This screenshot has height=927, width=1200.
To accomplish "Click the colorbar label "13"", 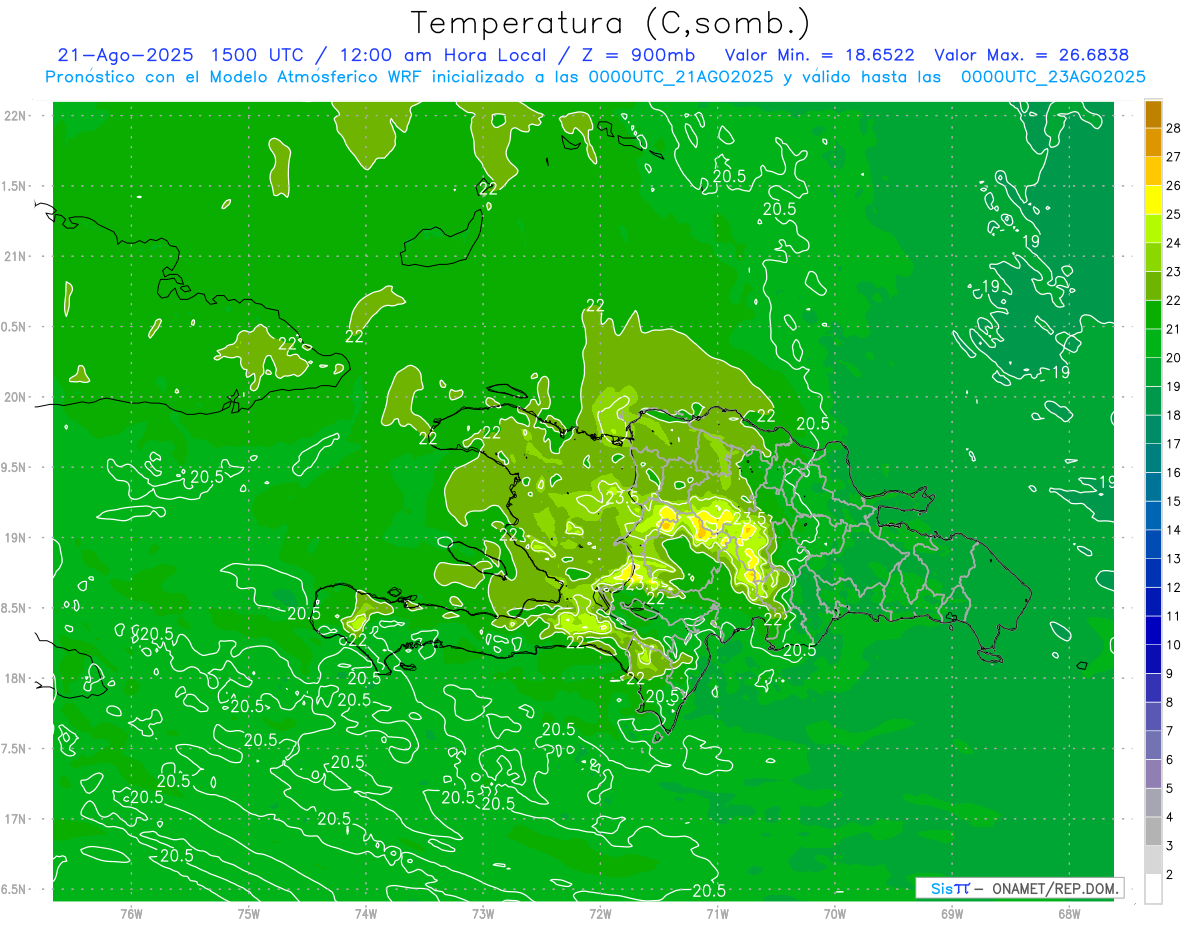I will pyautogui.click(x=1173, y=559).
